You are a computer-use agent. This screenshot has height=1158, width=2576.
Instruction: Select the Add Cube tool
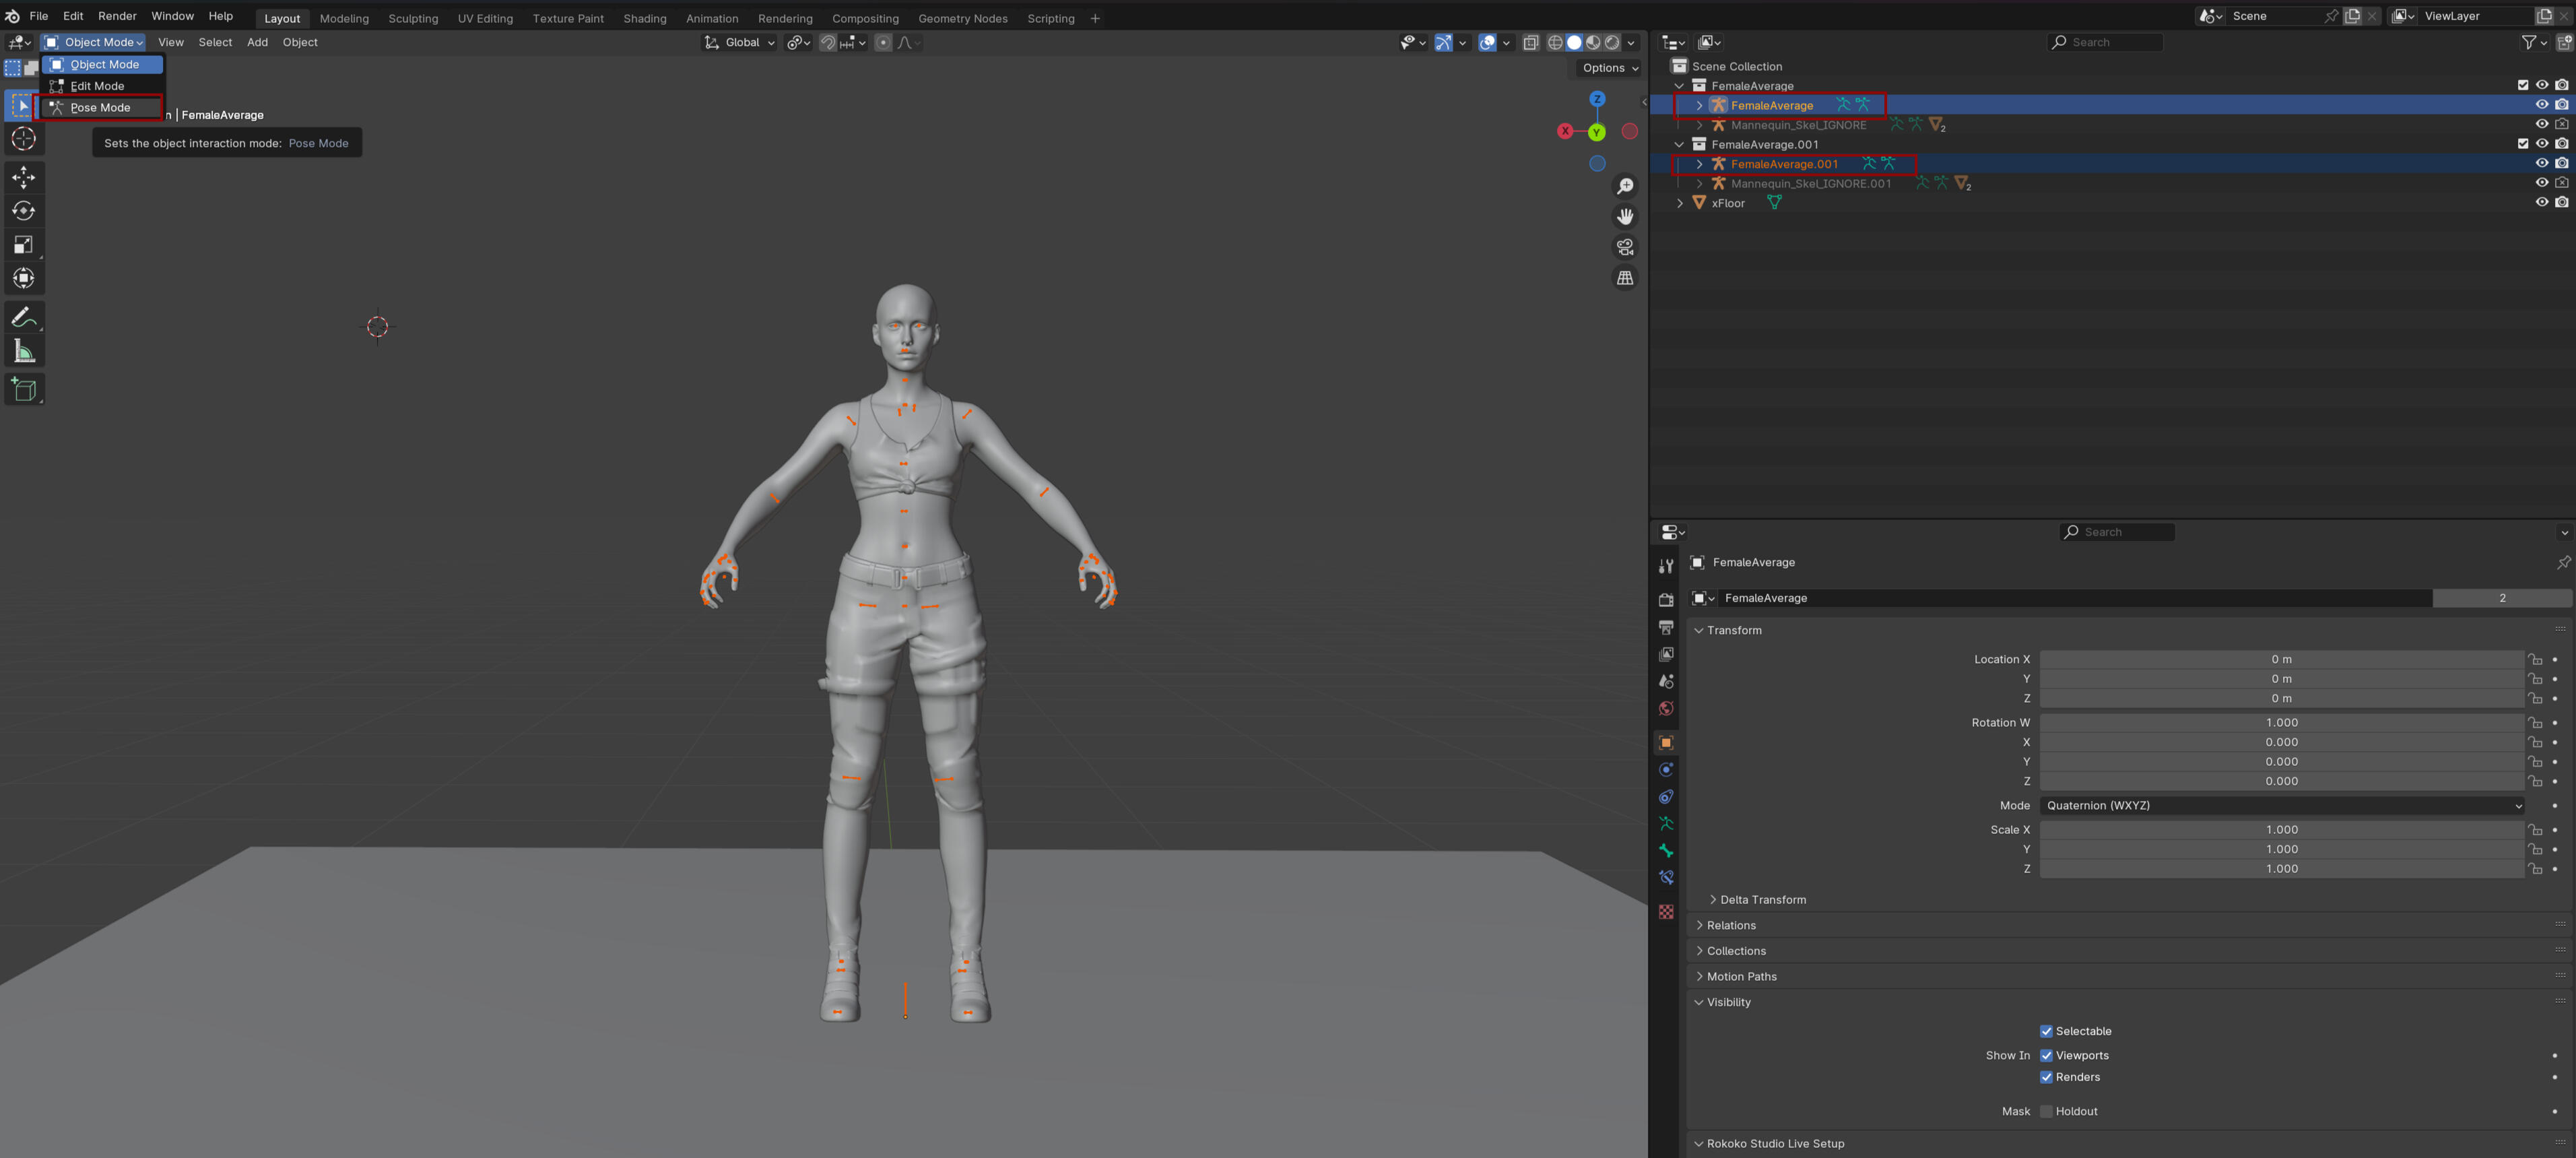[x=24, y=390]
